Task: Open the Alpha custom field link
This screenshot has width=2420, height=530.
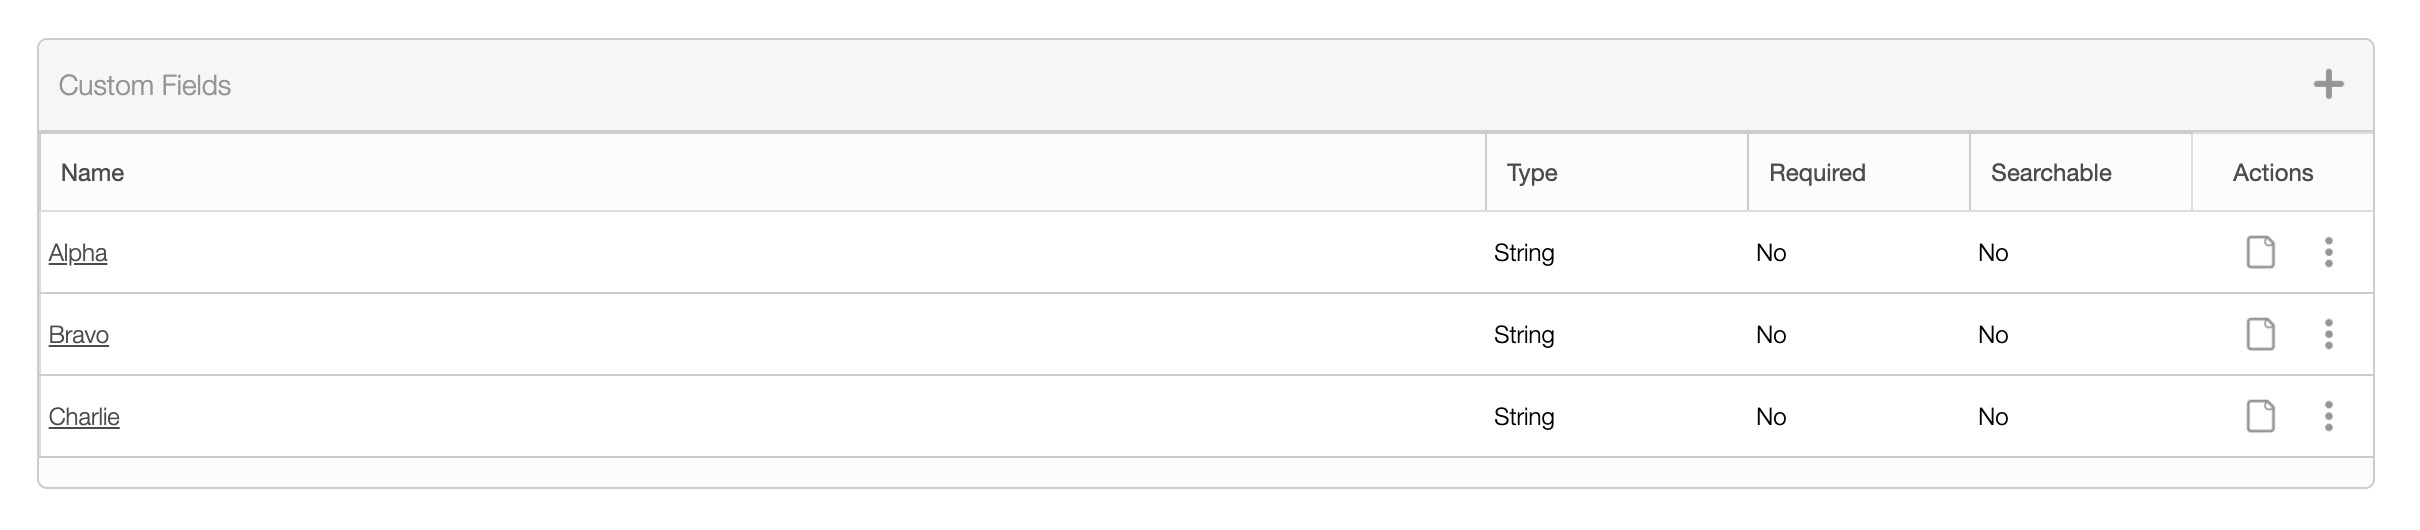Action: [78, 253]
